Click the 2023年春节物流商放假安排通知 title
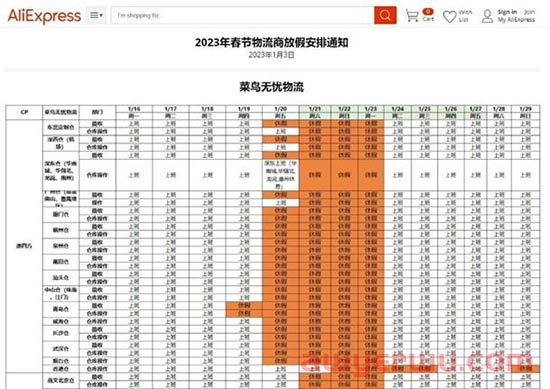 point(271,43)
